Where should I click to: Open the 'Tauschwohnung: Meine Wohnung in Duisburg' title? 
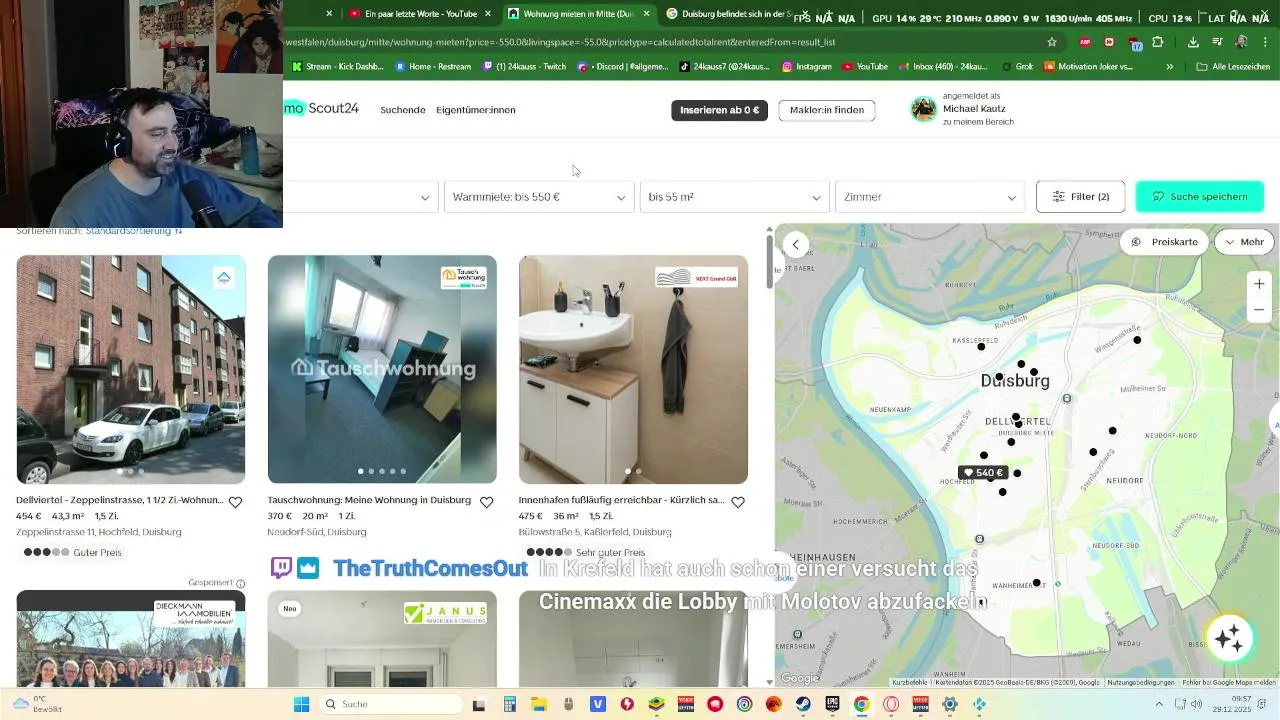point(369,500)
